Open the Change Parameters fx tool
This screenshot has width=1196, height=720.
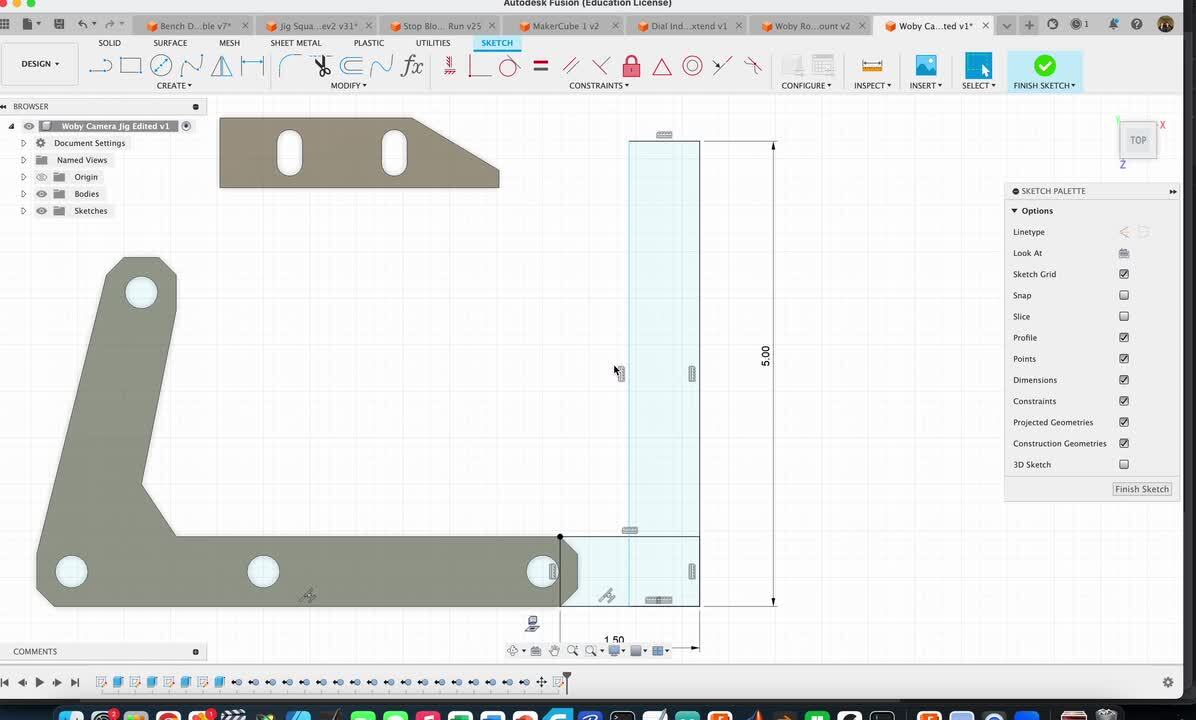pos(412,66)
